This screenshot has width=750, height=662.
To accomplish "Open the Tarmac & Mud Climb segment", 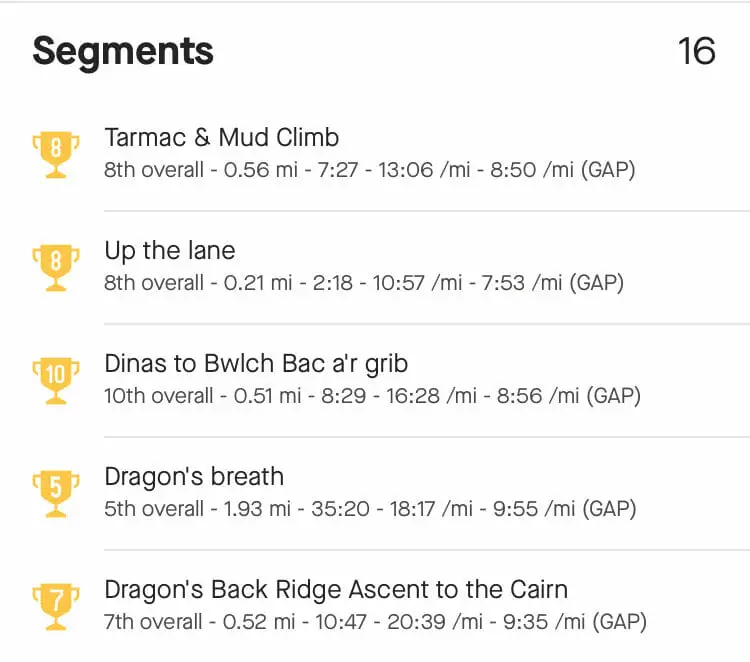I will point(222,138).
